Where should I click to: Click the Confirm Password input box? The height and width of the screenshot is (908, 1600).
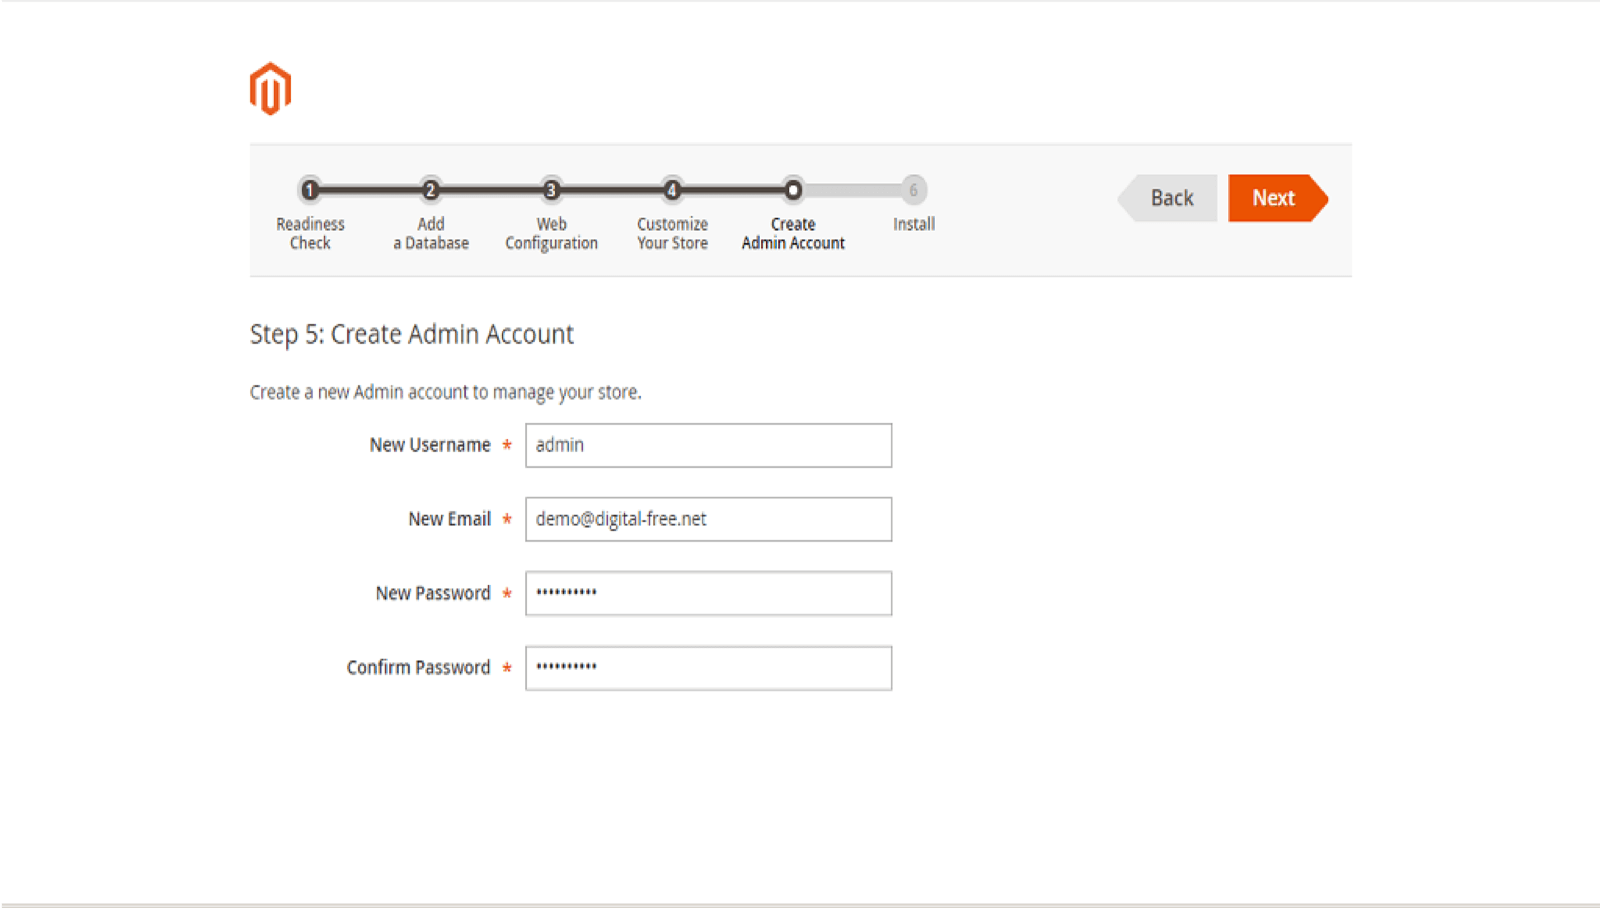(x=708, y=668)
